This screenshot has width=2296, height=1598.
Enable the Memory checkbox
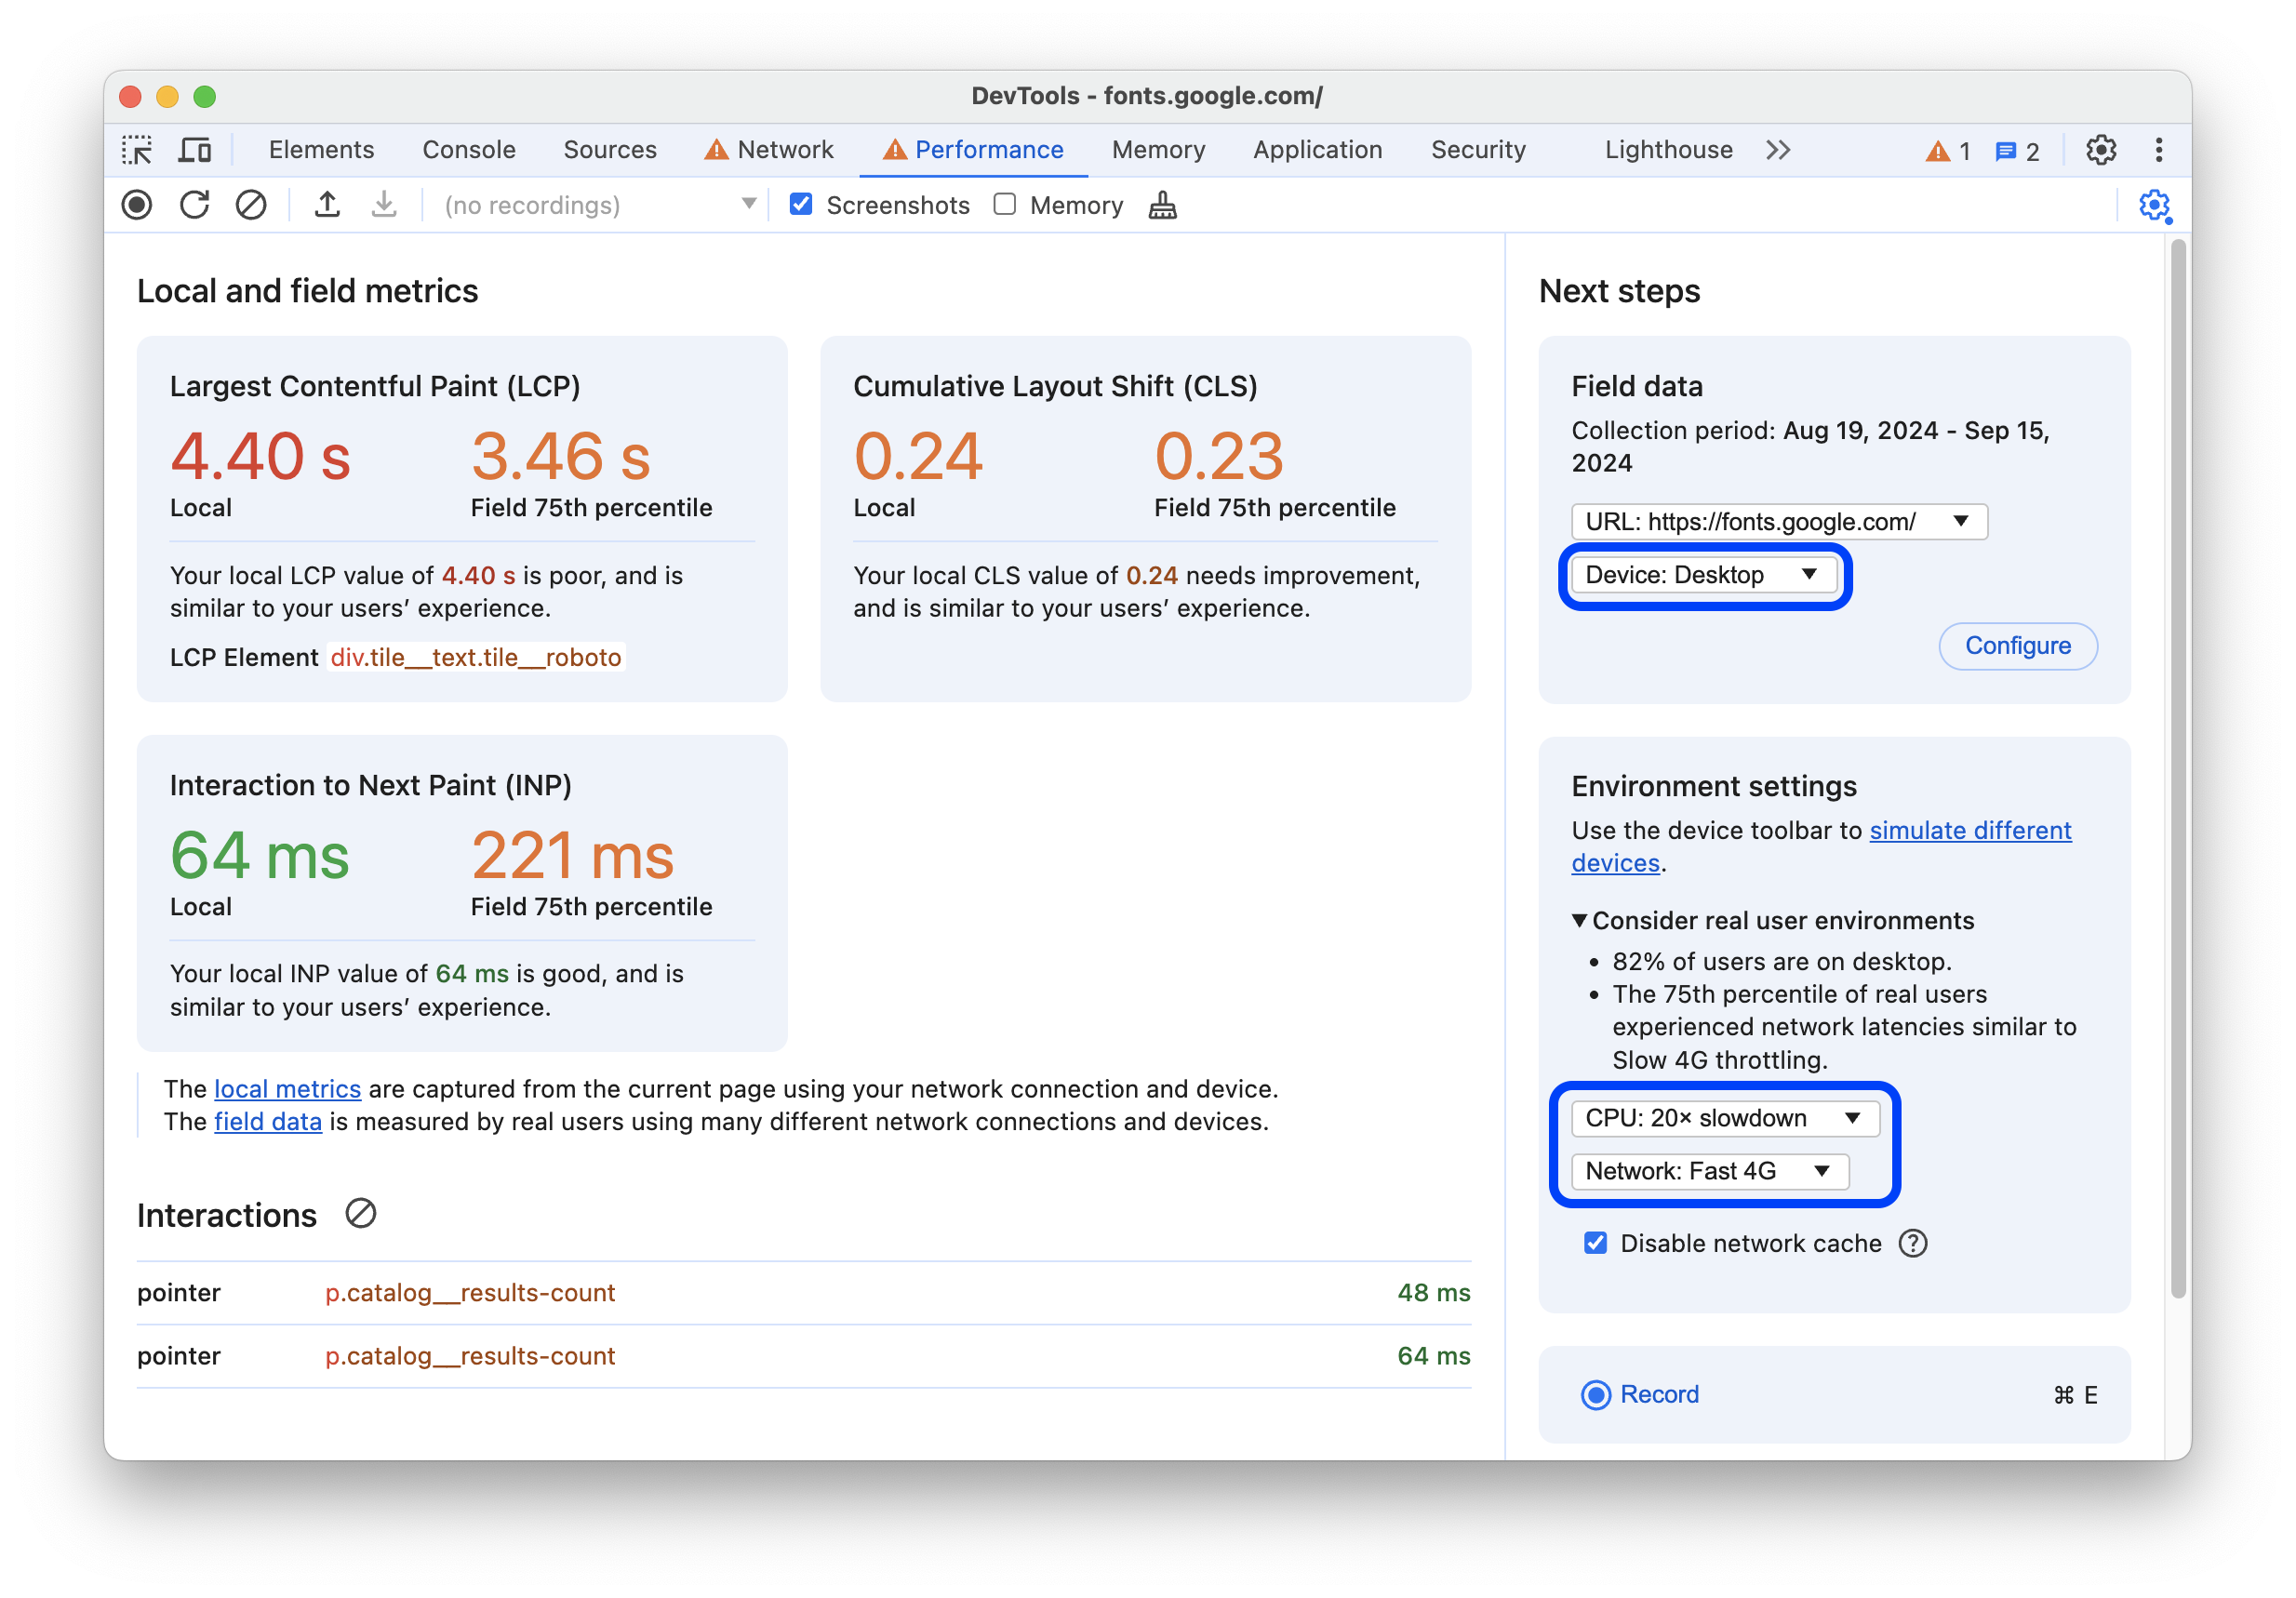click(1005, 206)
